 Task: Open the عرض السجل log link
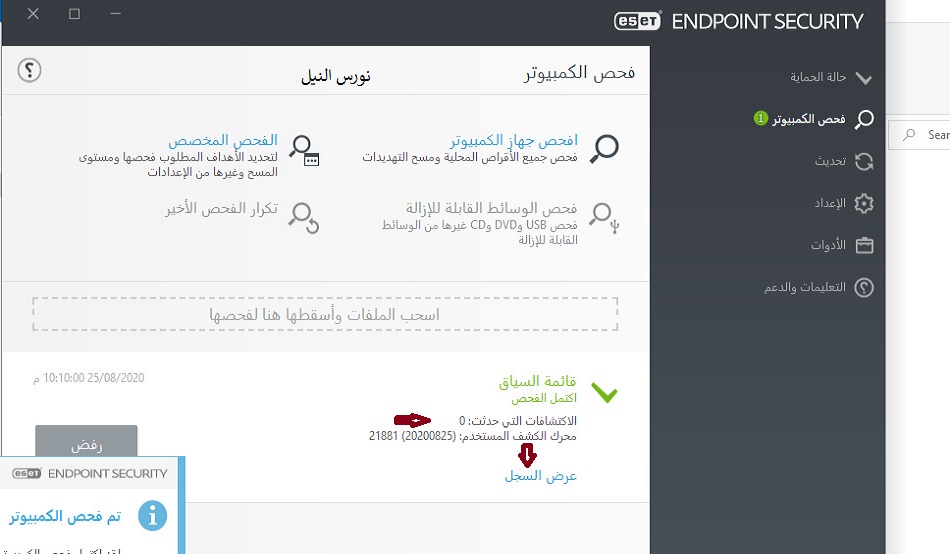540,476
